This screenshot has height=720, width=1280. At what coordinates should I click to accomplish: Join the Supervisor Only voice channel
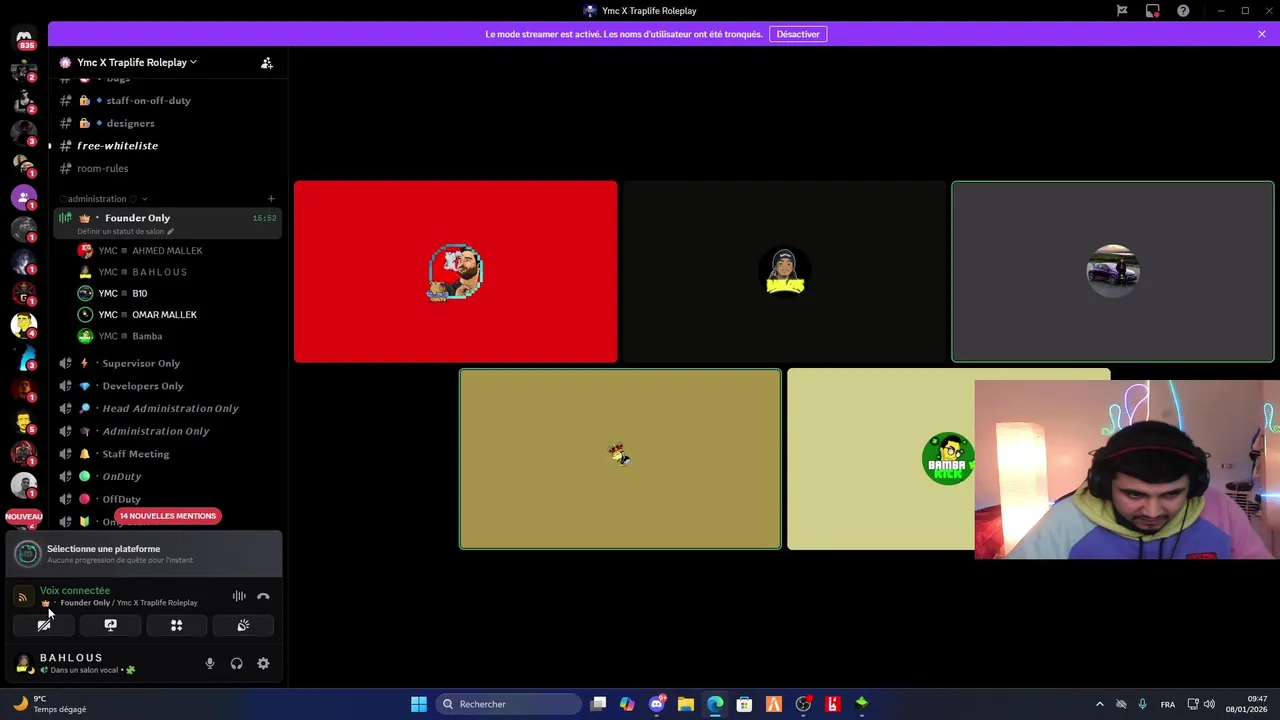165,363
